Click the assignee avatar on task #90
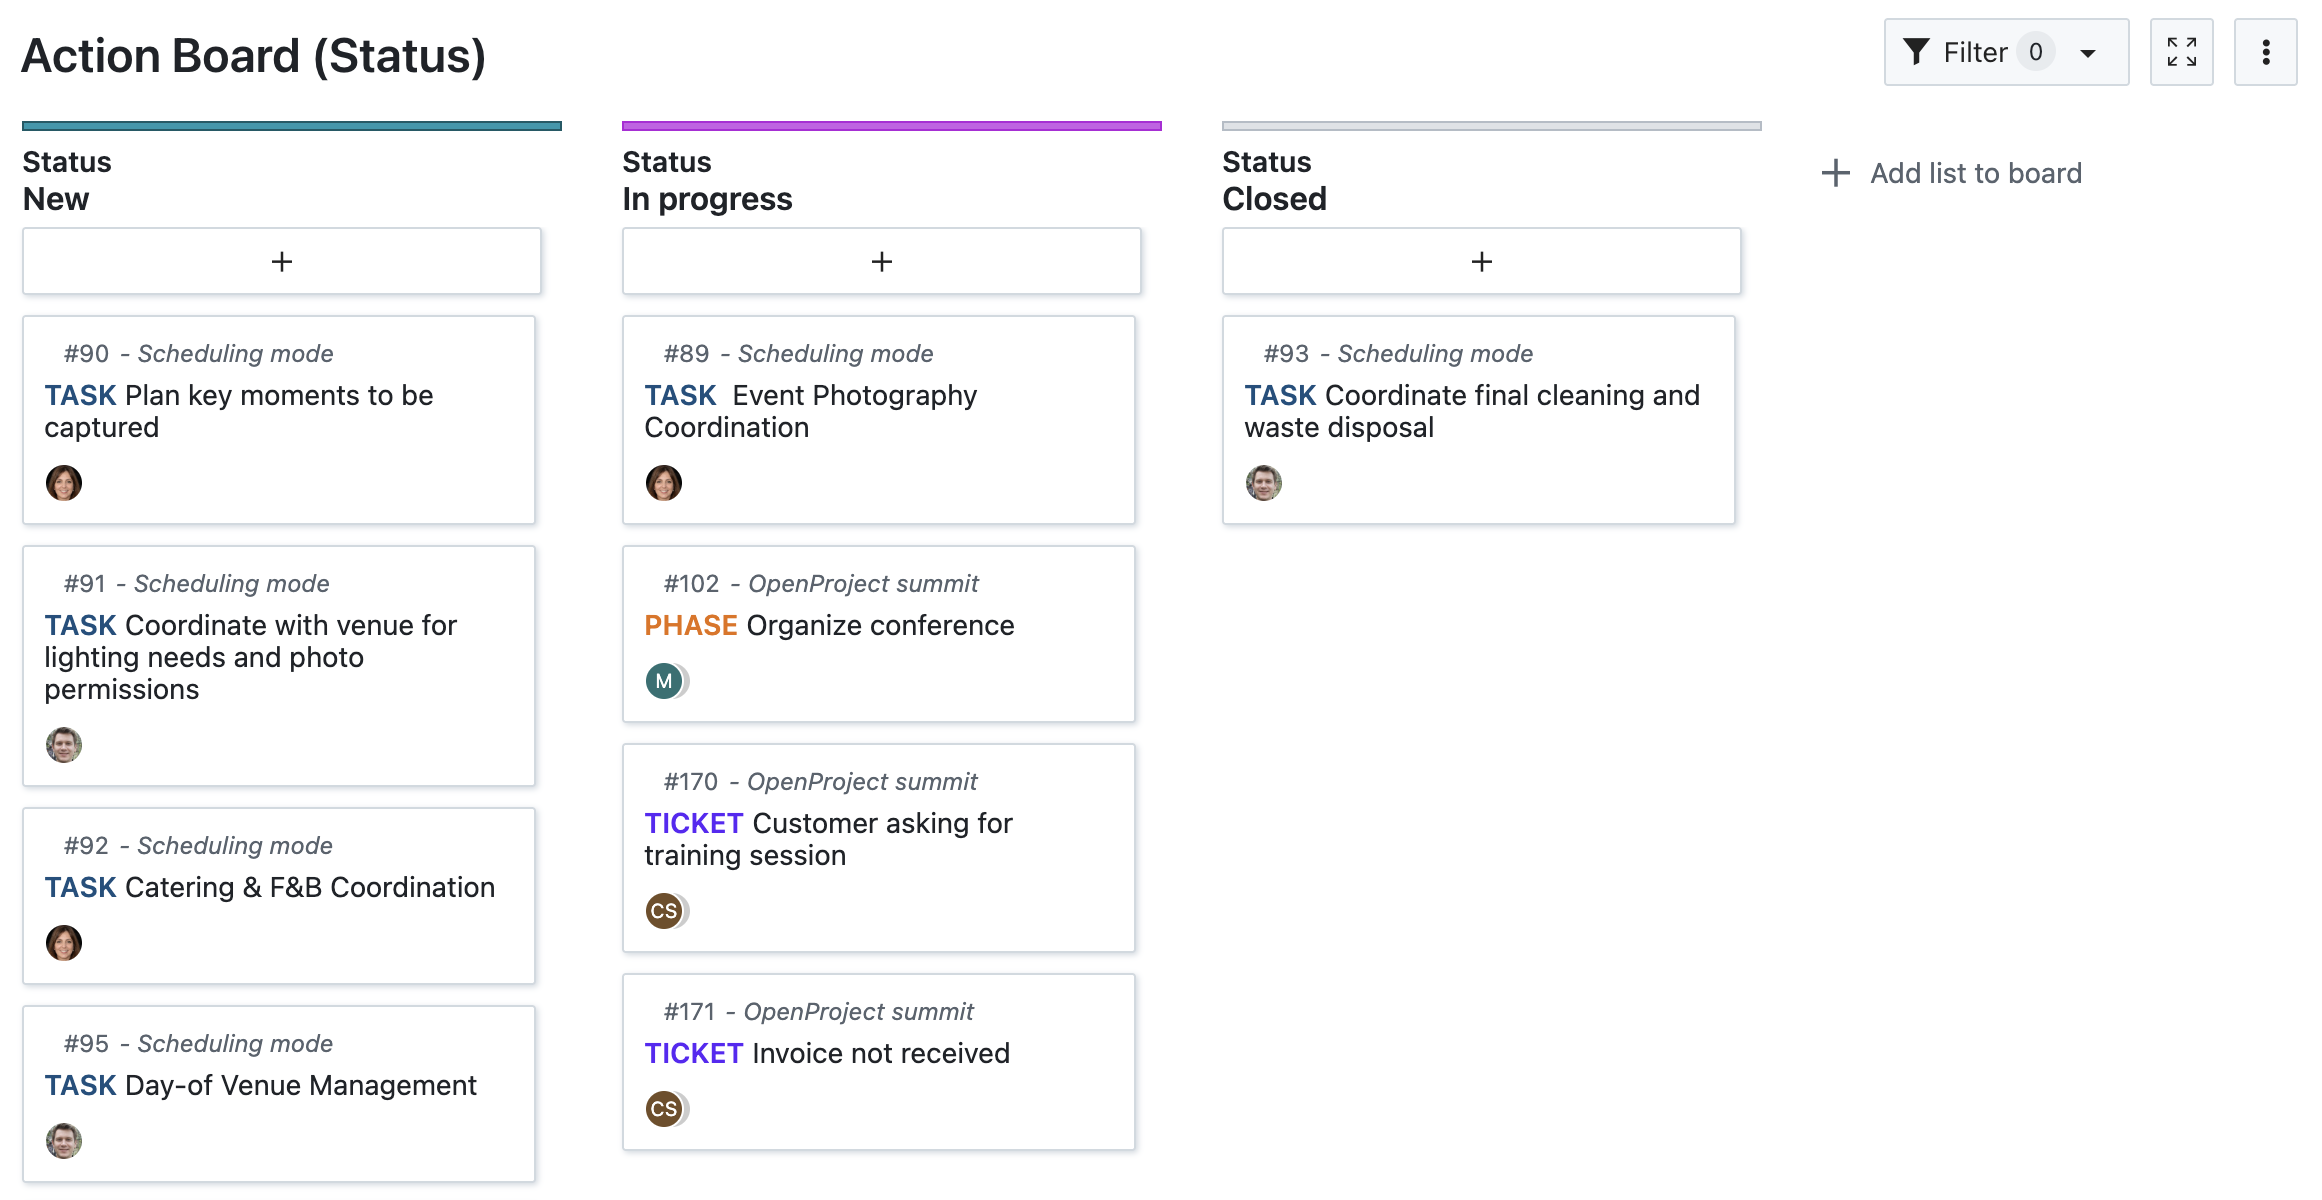2322x1200 pixels. 64,483
